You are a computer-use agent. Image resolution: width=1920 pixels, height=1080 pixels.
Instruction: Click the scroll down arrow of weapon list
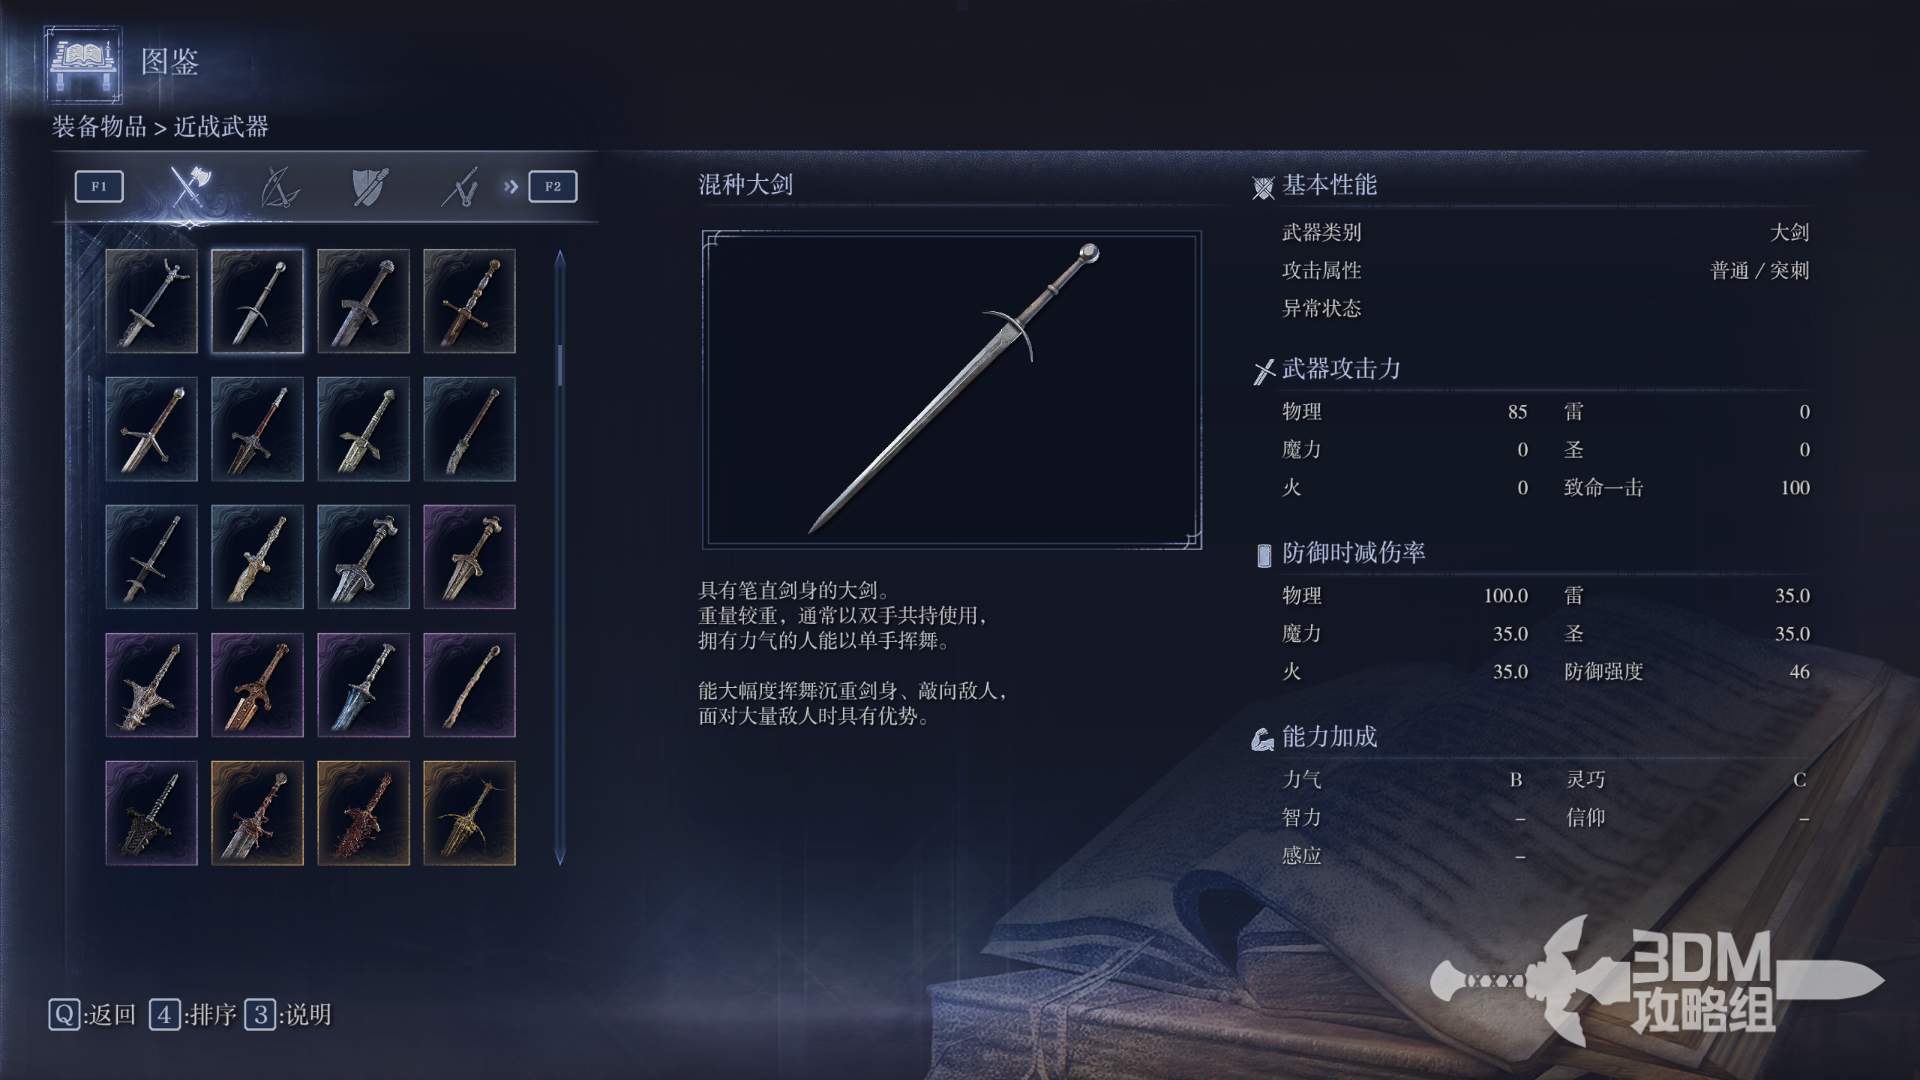click(x=560, y=857)
